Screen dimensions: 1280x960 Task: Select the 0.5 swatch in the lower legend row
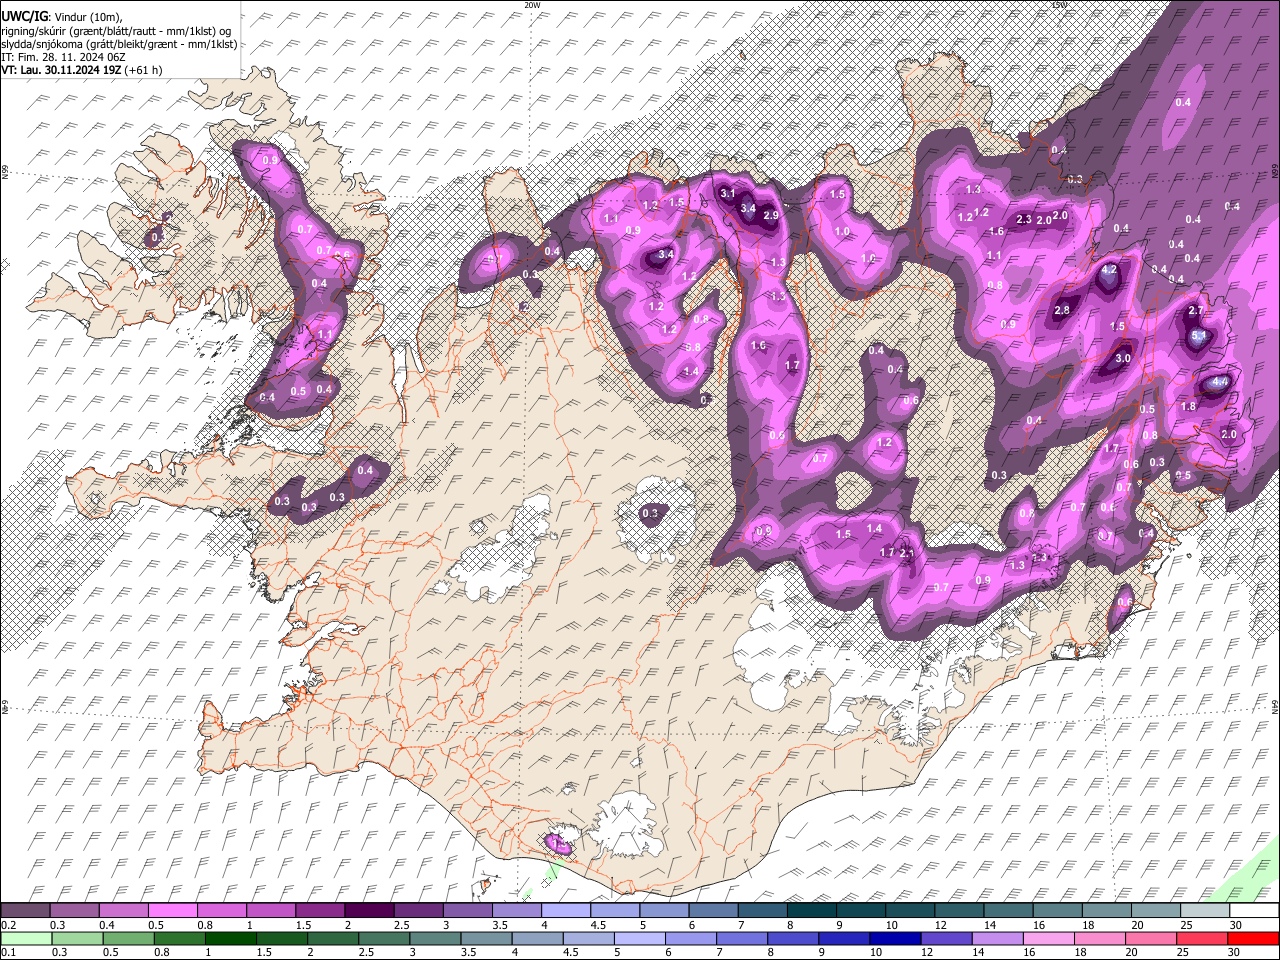(128, 939)
